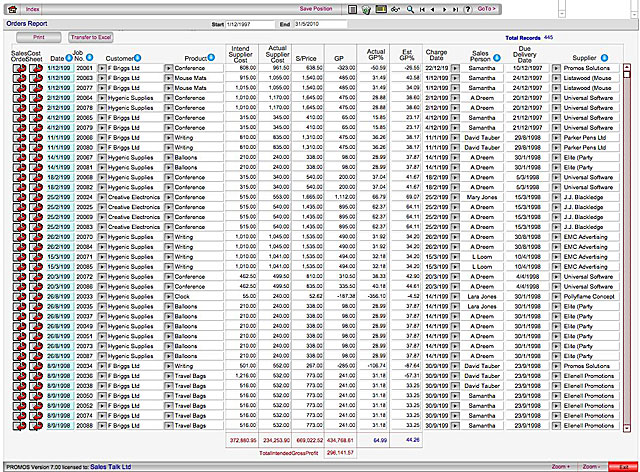Viewport: 640px width, 472px height.
Task: Click Zoom - at the bottom
Action: (x=591, y=466)
